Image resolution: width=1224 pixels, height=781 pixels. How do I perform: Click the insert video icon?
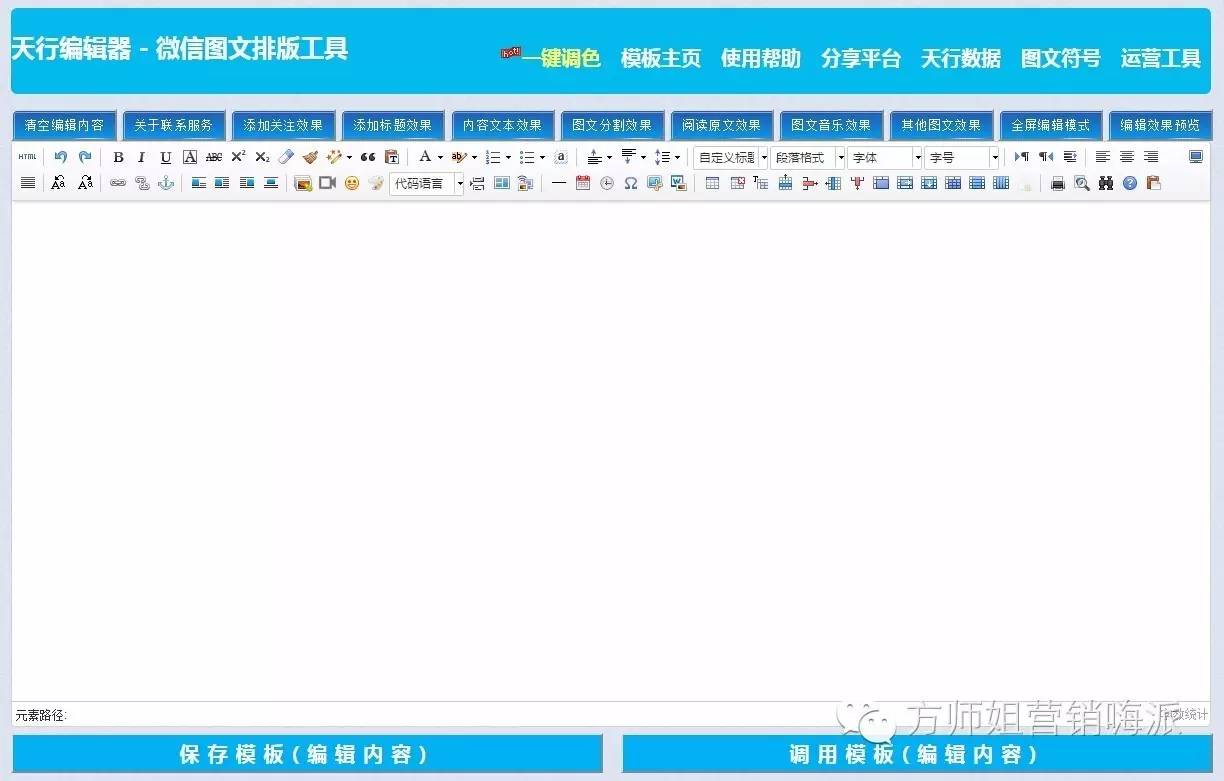pyautogui.click(x=329, y=183)
